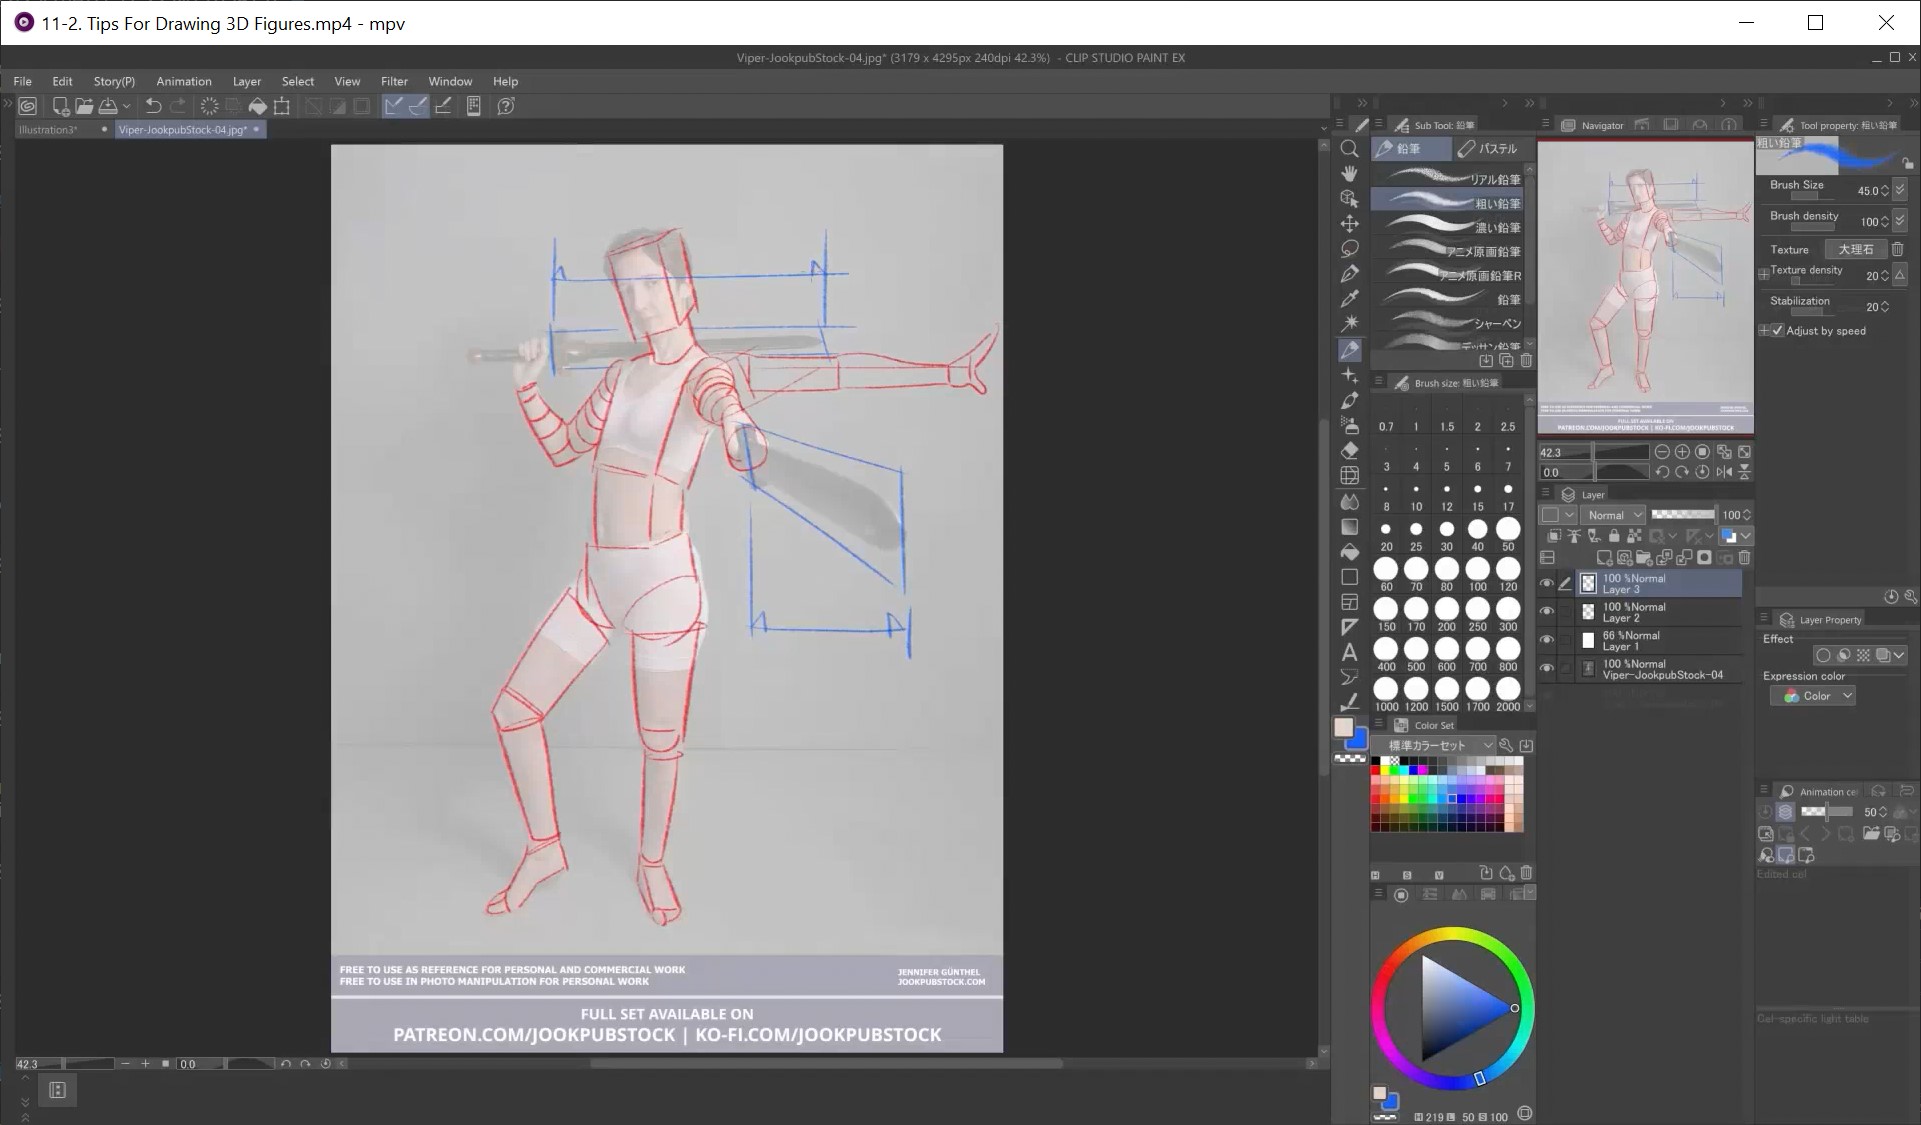The height and width of the screenshot is (1125, 1921).
Task: Open the Animation menu
Action: [x=184, y=81]
